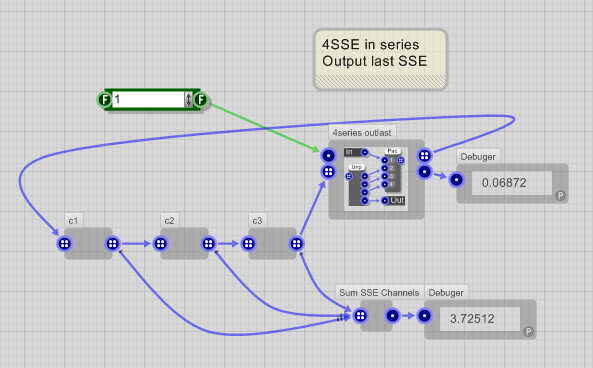Click the c2 node body
This screenshot has height=368, width=593.
click(185, 244)
